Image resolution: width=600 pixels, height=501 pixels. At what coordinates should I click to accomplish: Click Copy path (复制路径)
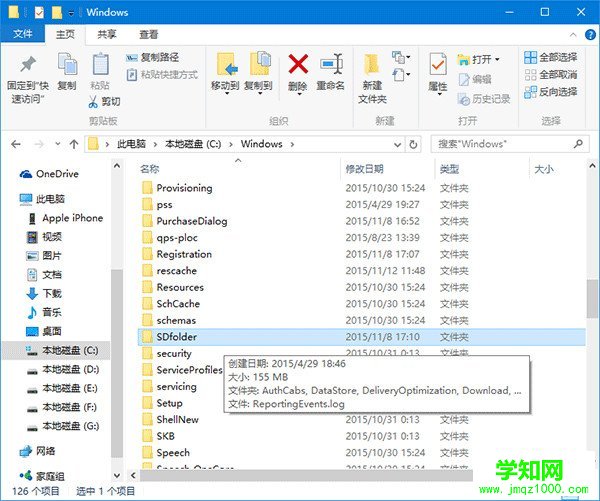click(x=152, y=57)
